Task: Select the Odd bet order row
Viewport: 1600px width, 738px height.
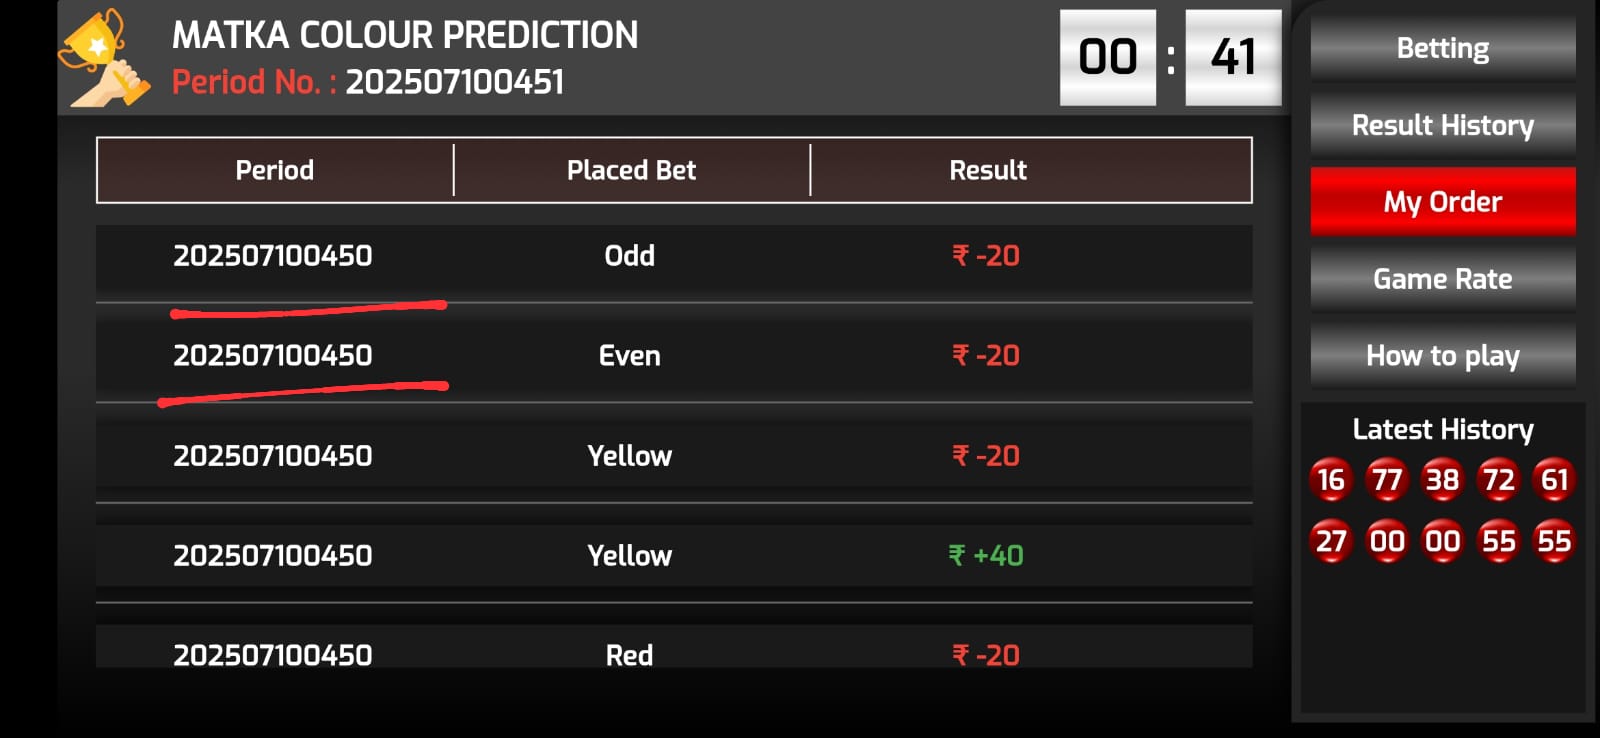Action: [x=673, y=256]
